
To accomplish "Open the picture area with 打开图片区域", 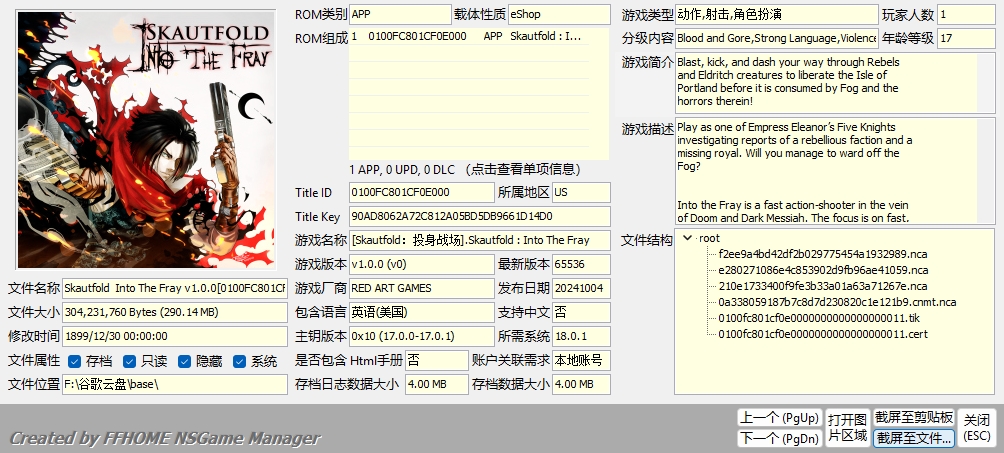I will (847, 428).
